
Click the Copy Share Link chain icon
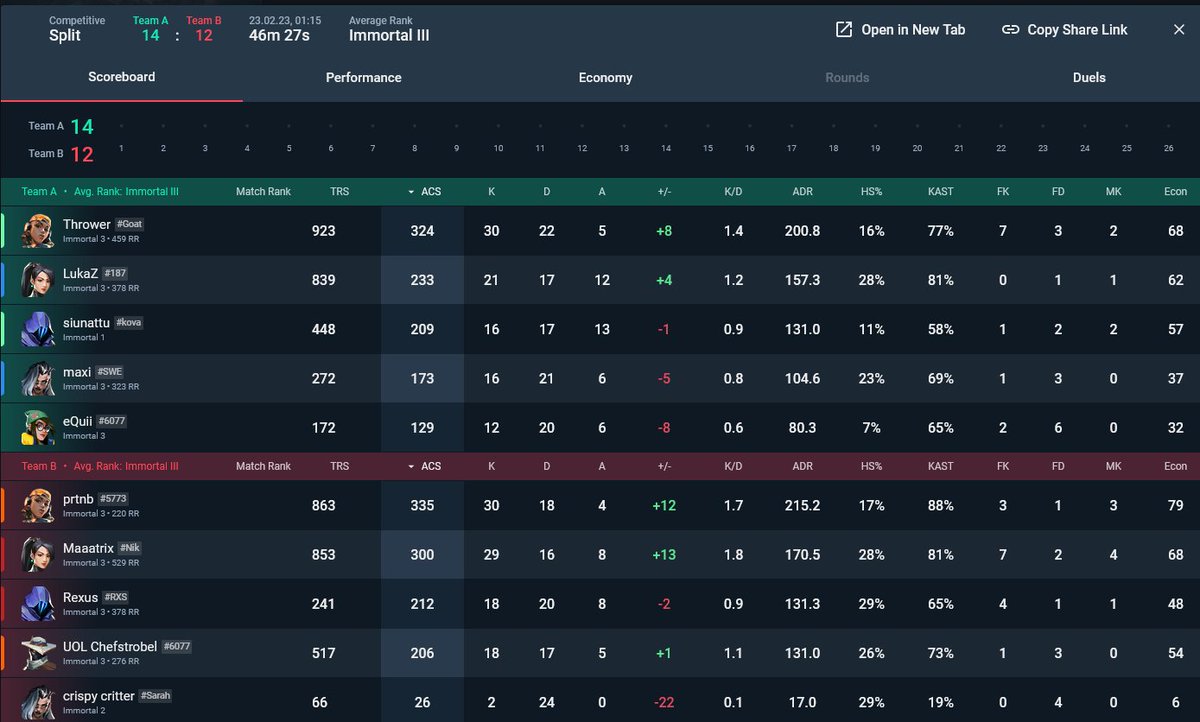pos(1011,30)
